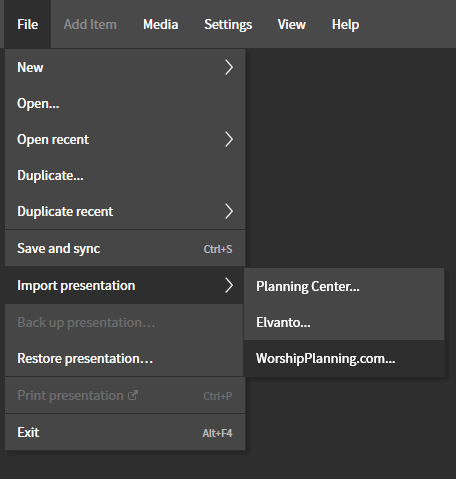Open the View menu
456x479 pixels.
click(292, 24)
